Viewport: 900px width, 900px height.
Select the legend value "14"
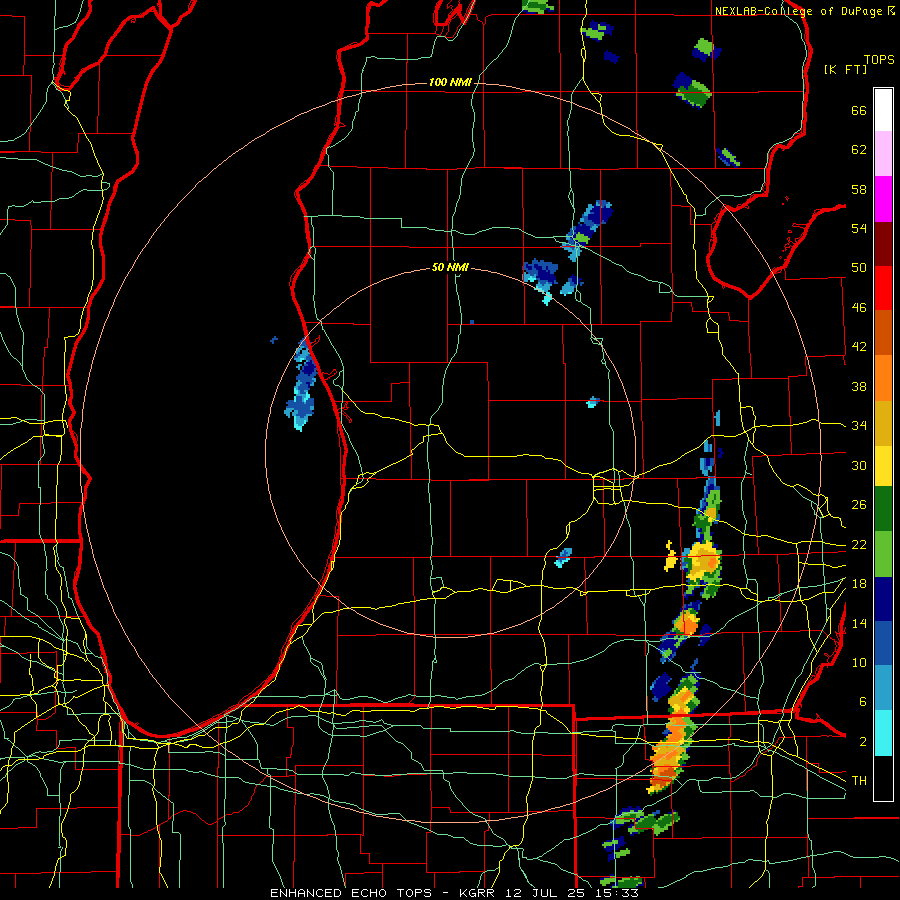859,623
